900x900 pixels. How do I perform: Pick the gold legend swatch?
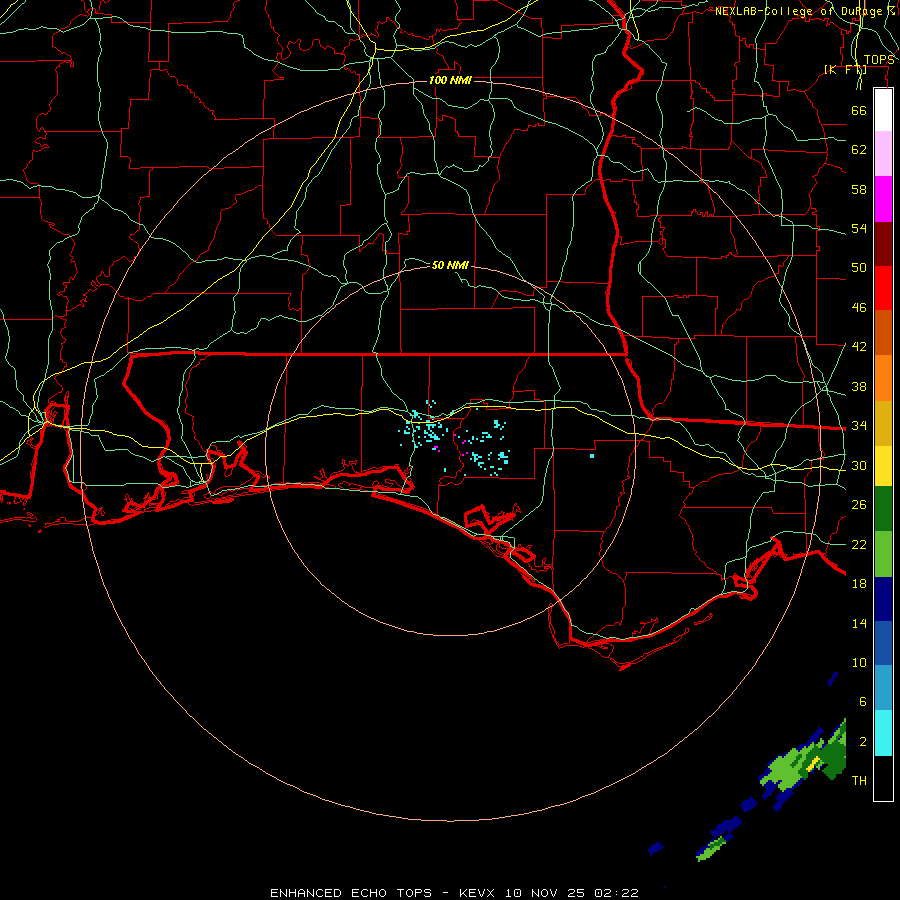tap(883, 423)
